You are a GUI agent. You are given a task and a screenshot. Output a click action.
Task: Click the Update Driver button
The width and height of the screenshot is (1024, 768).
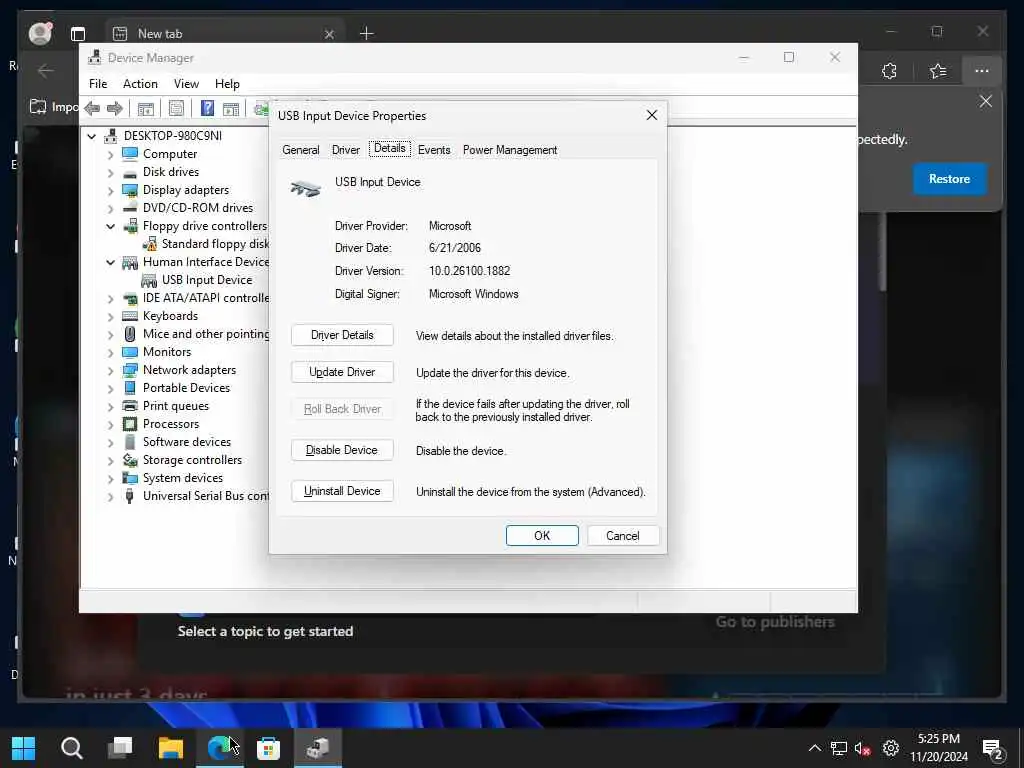[342, 372]
